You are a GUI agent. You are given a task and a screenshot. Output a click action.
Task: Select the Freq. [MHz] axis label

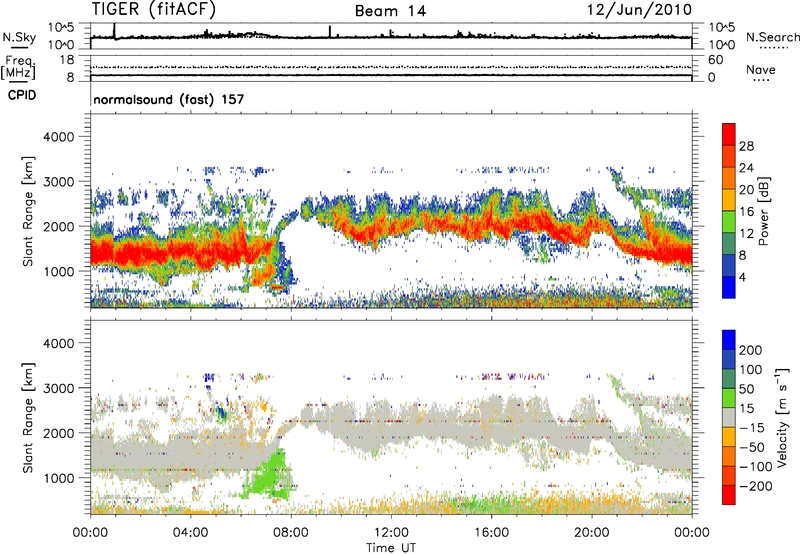coord(19,68)
